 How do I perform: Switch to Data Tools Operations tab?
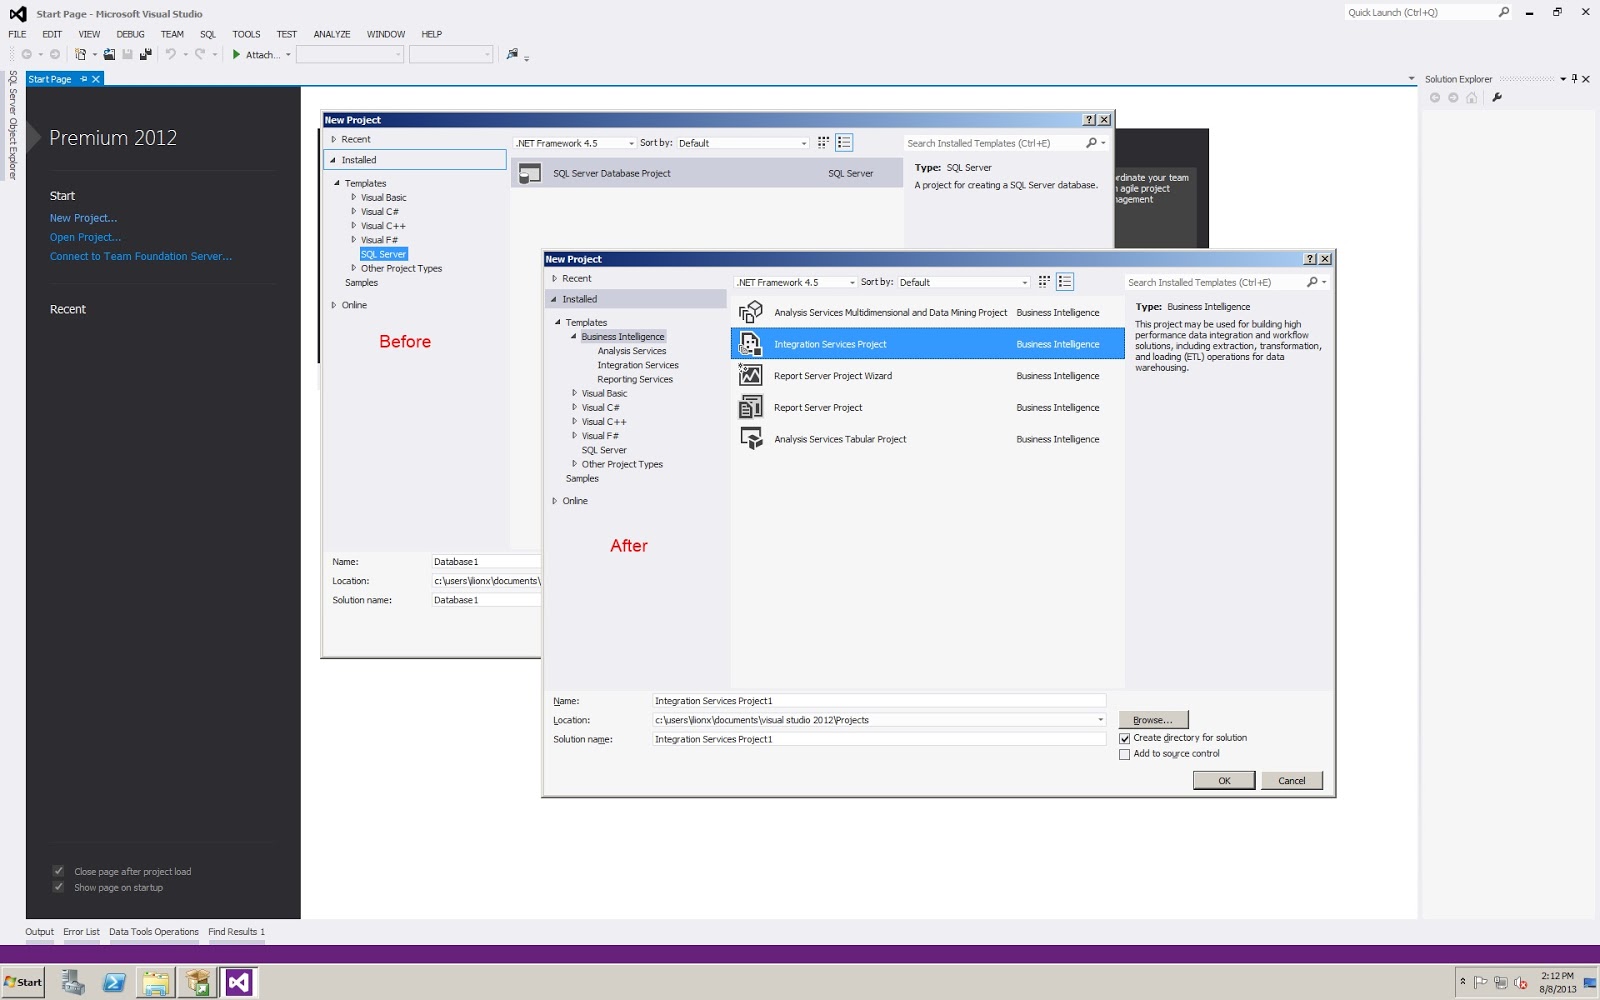point(154,932)
